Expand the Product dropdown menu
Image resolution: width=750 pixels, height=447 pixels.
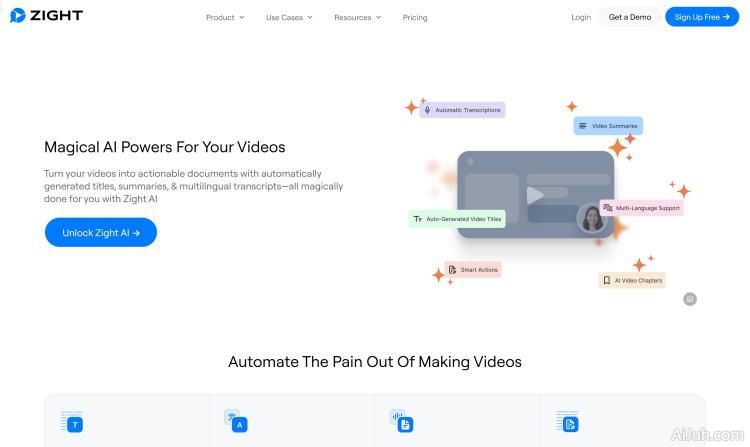pos(225,17)
